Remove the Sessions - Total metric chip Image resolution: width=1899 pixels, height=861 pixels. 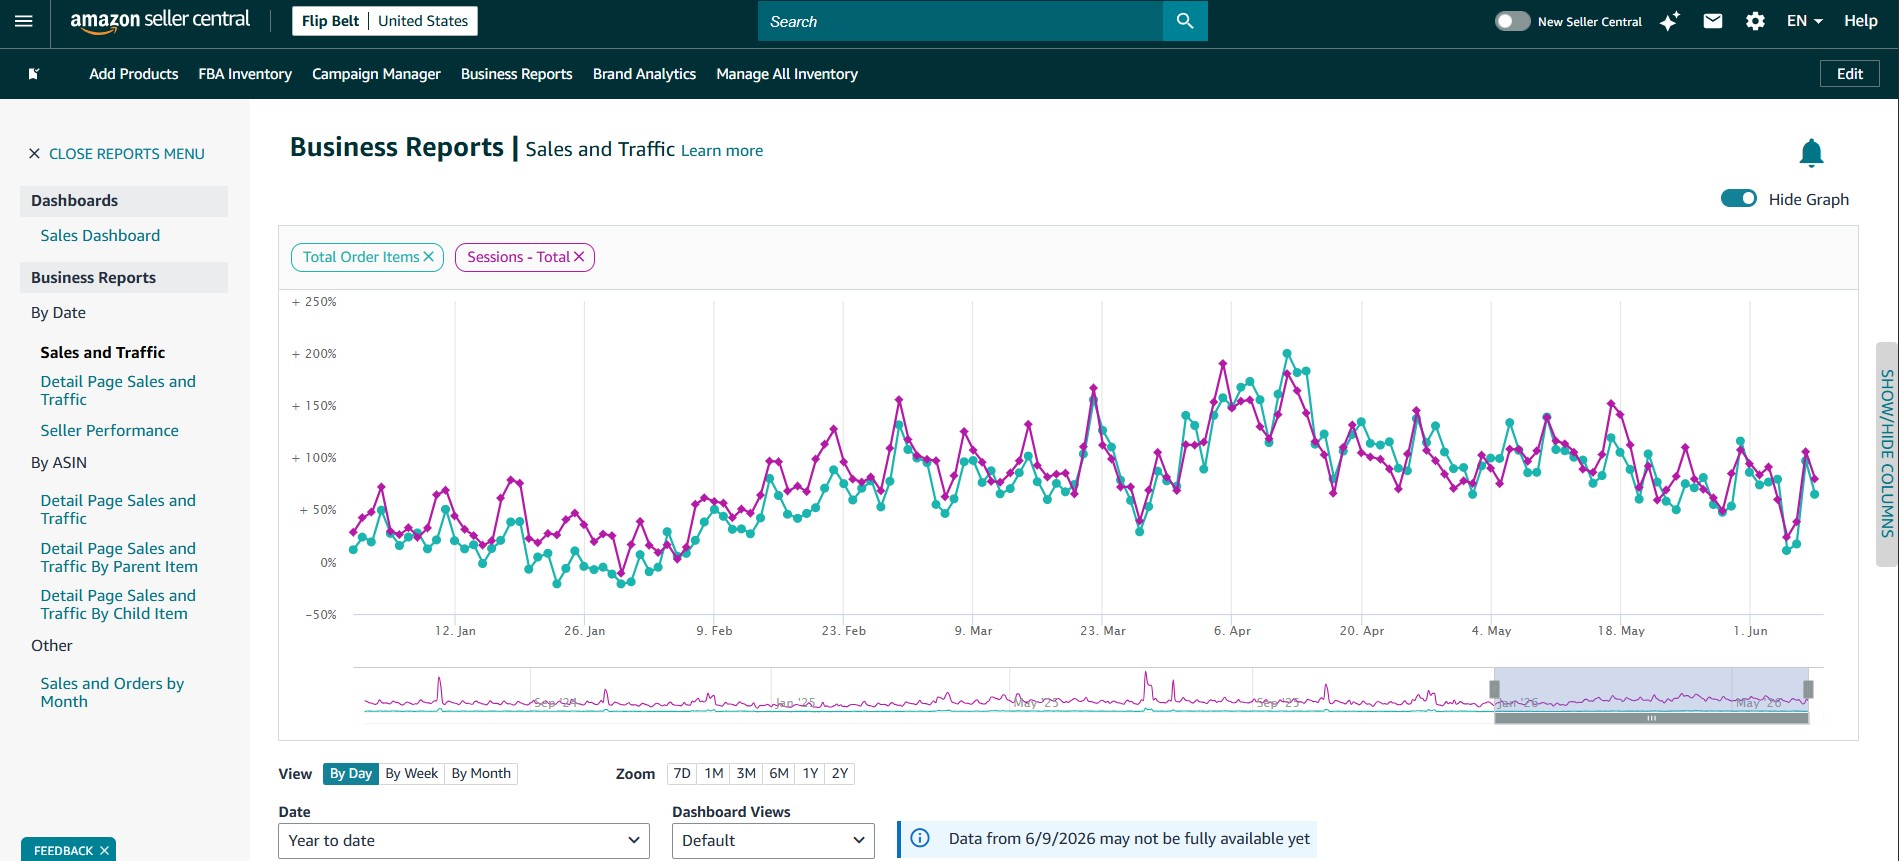(x=579, y=257)
